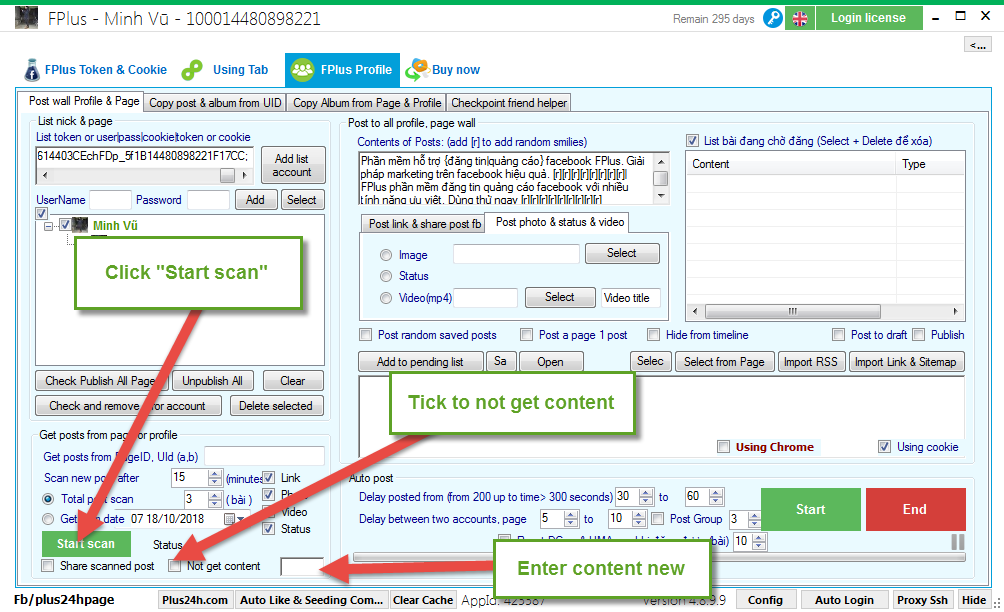Click the people icon on FPlus Profile
The height and width of the screenshot is (612, 1004).
tap(302, 70)
